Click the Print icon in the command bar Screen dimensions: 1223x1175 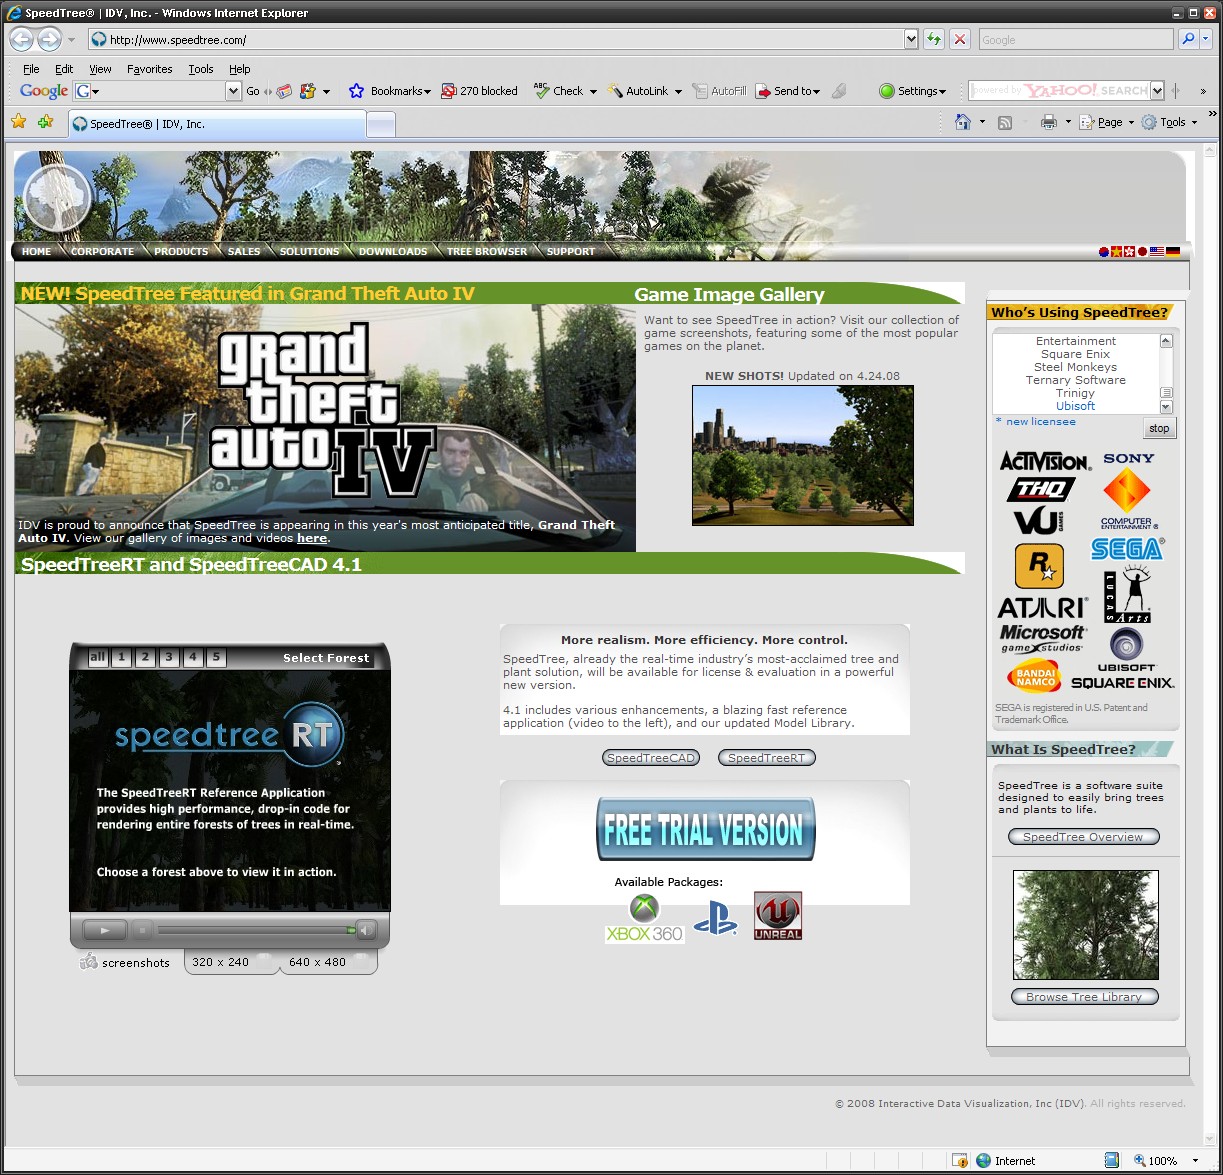pos(1048,122)
